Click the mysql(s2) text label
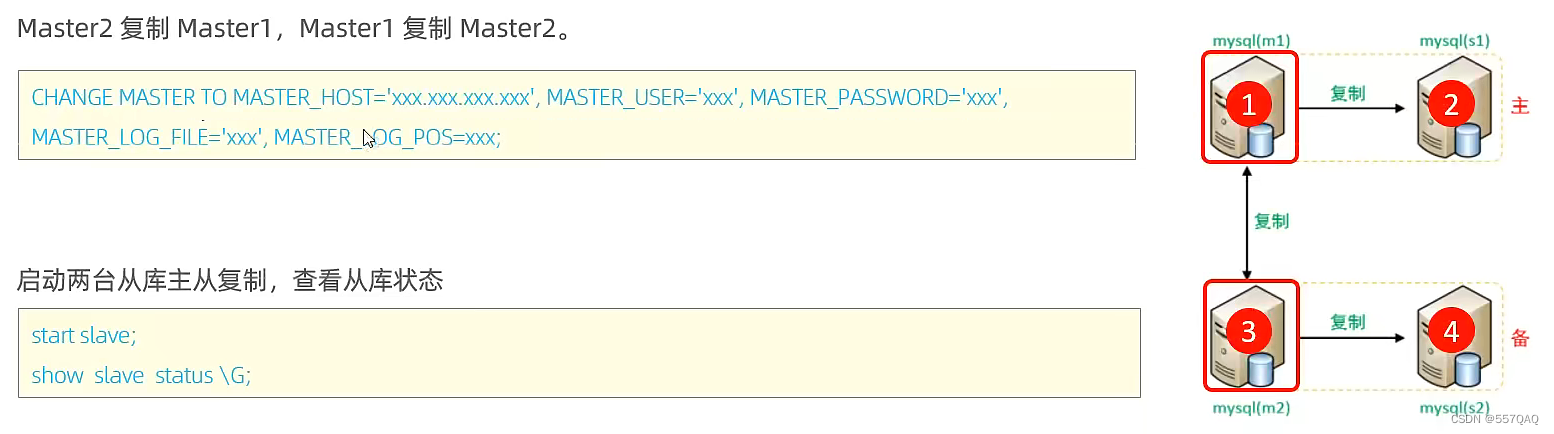Screen dimensions: 1554x434 [1455, 408]
